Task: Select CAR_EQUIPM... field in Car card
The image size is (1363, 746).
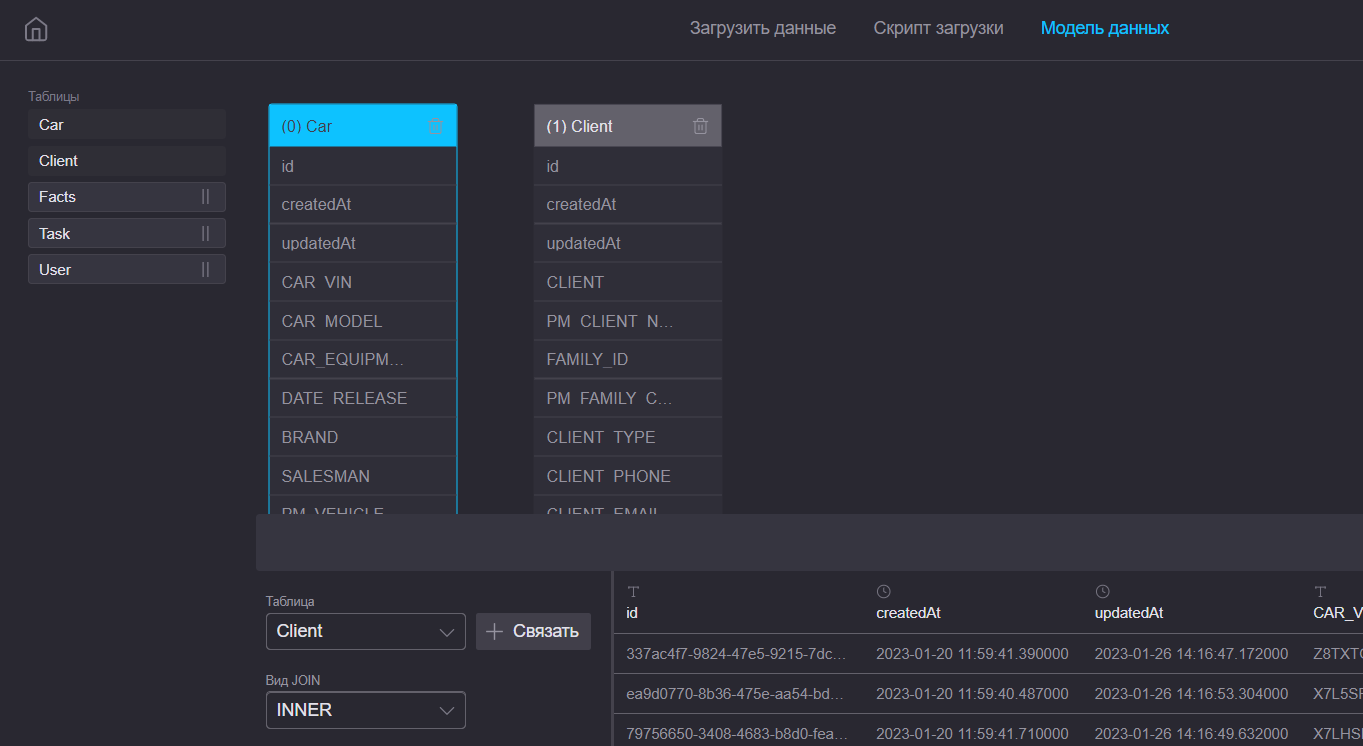Action: pos(363,359)
